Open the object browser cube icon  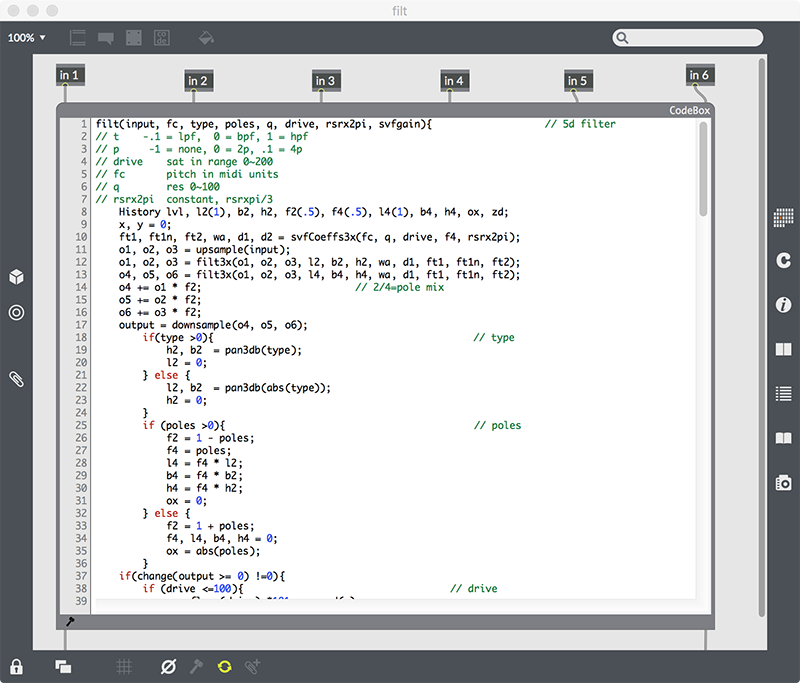click(x=16, y=277)
